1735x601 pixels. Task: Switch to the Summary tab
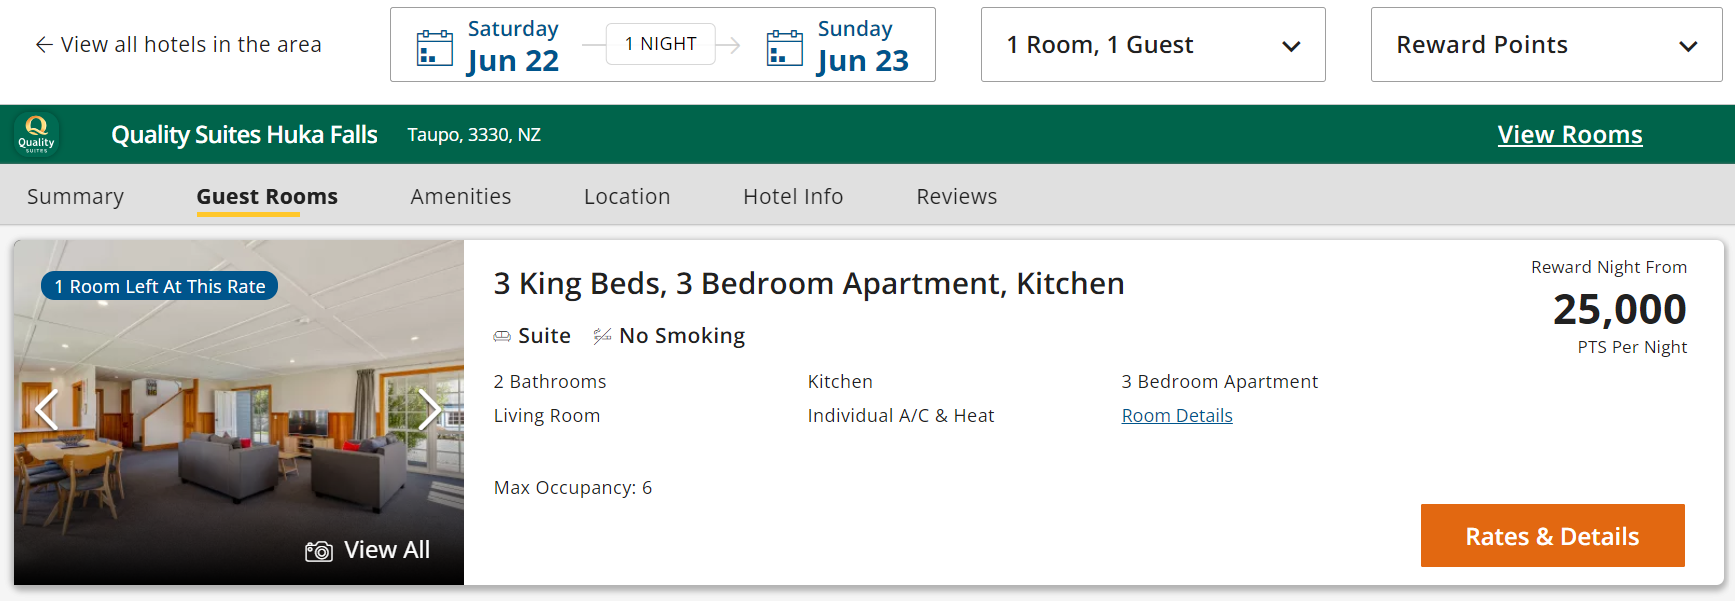tap(75, 196)
